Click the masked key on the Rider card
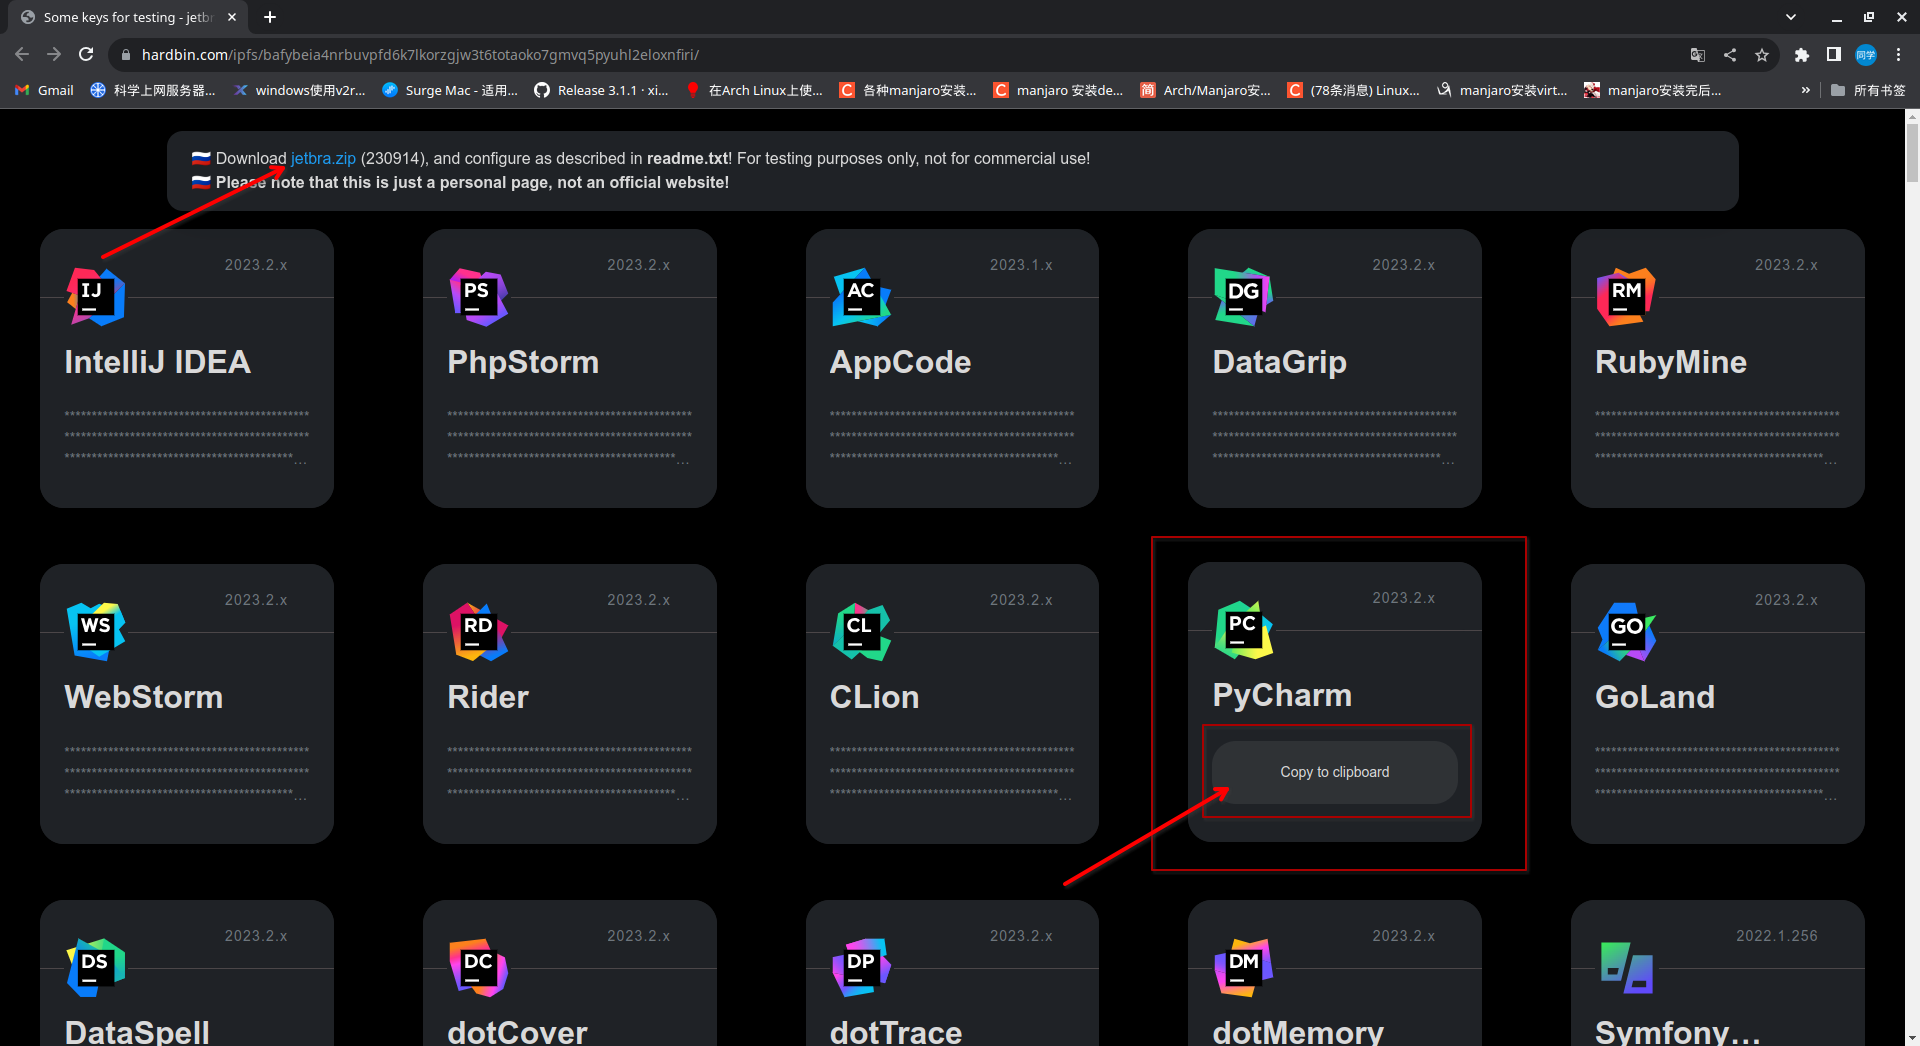The width and height of the screenshot is (1920, 1046). (x=569, y=774)
